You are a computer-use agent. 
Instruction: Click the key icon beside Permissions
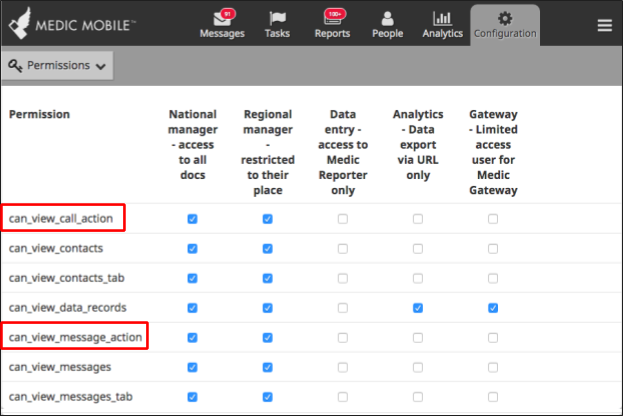click(x=15, y=66)
